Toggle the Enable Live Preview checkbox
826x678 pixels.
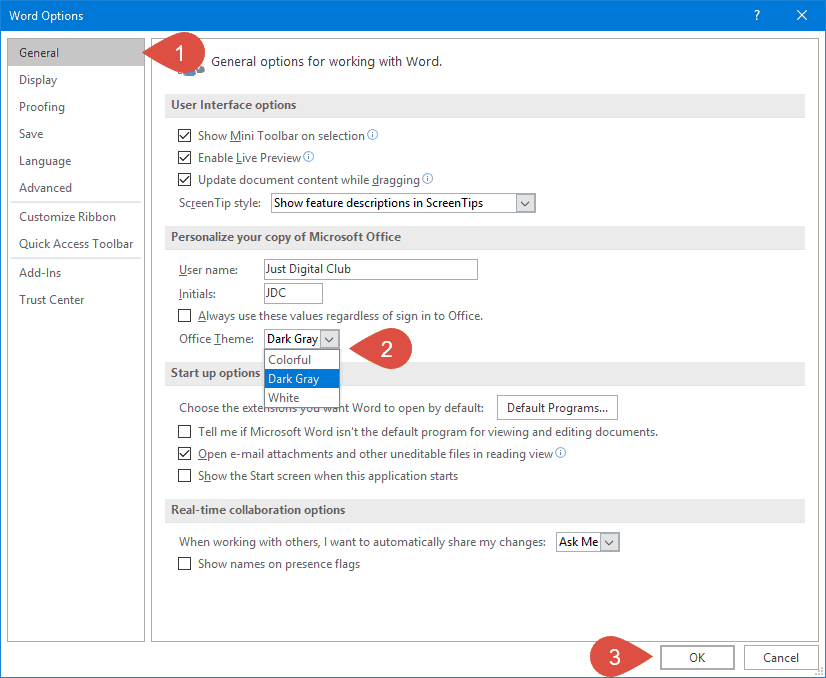(184, 158)
